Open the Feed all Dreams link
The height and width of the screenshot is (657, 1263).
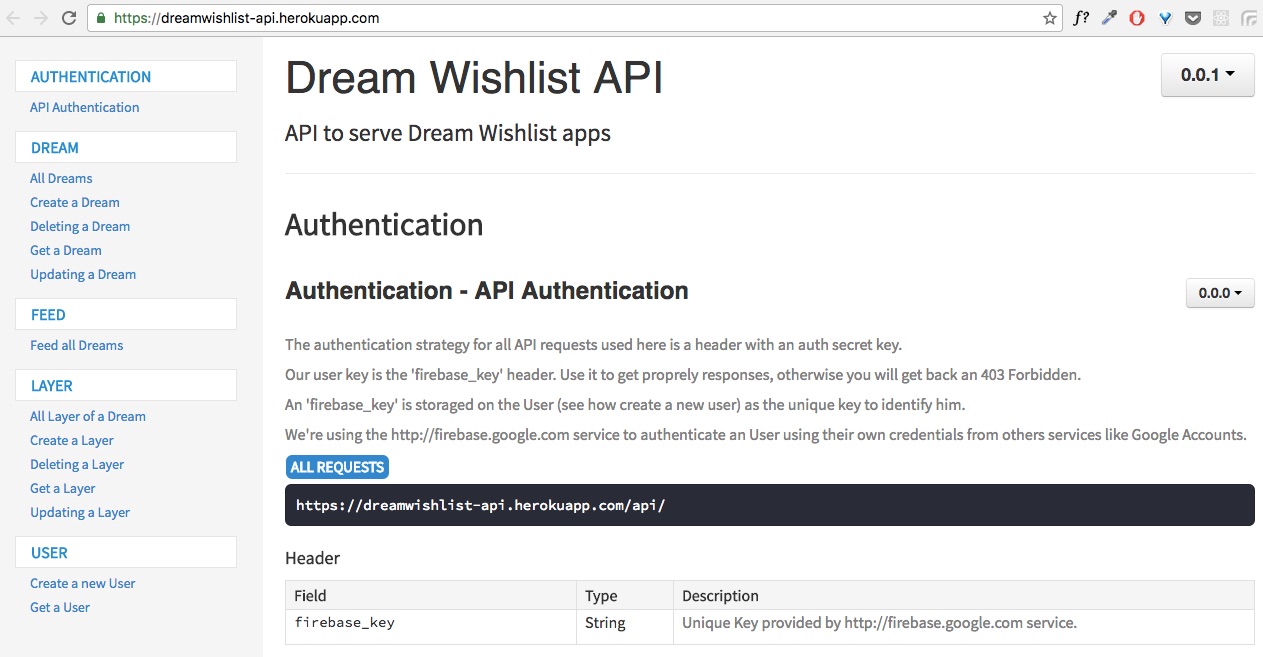coord(77,345)
